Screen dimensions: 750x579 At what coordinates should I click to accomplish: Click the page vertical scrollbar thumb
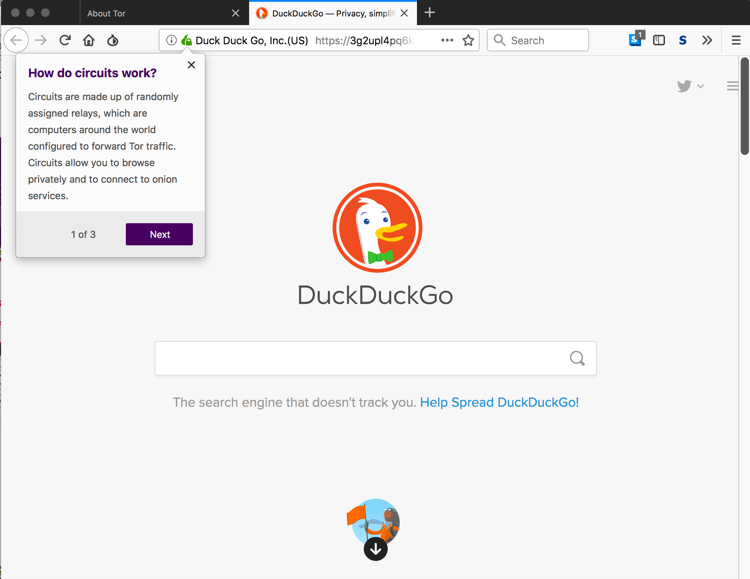[x=745, y=106]
